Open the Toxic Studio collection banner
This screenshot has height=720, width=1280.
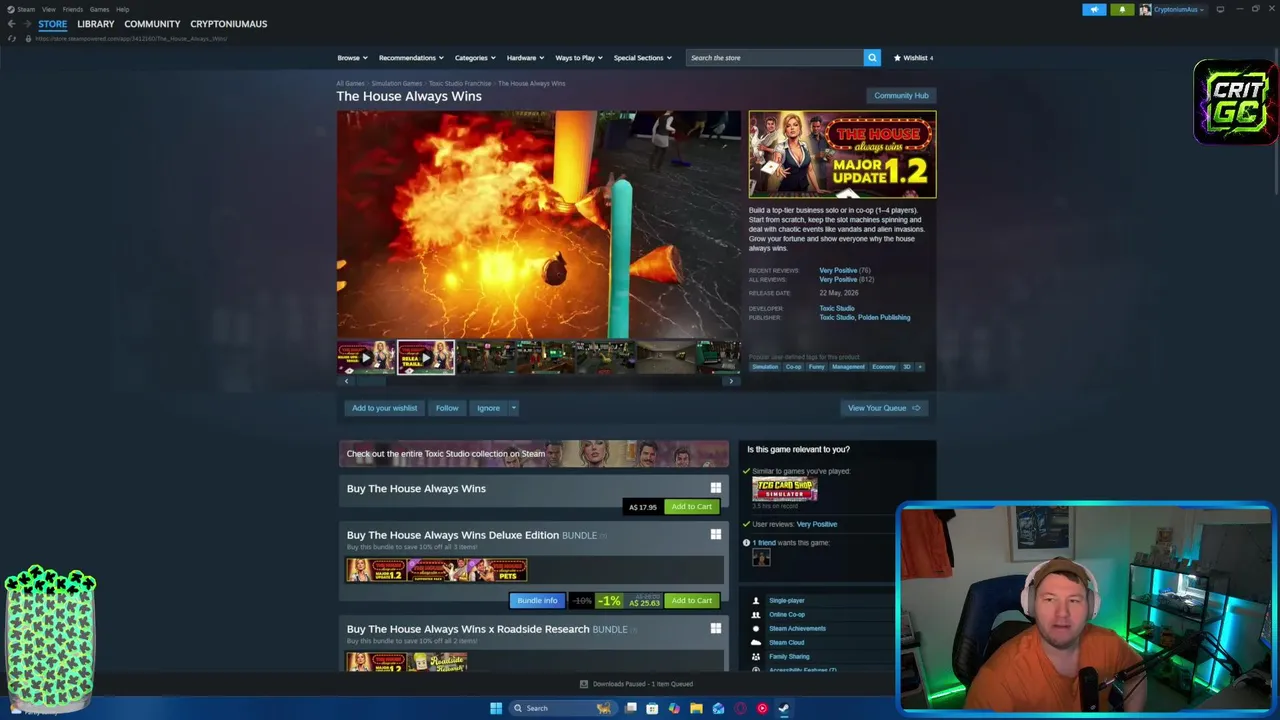coord(534,454)
